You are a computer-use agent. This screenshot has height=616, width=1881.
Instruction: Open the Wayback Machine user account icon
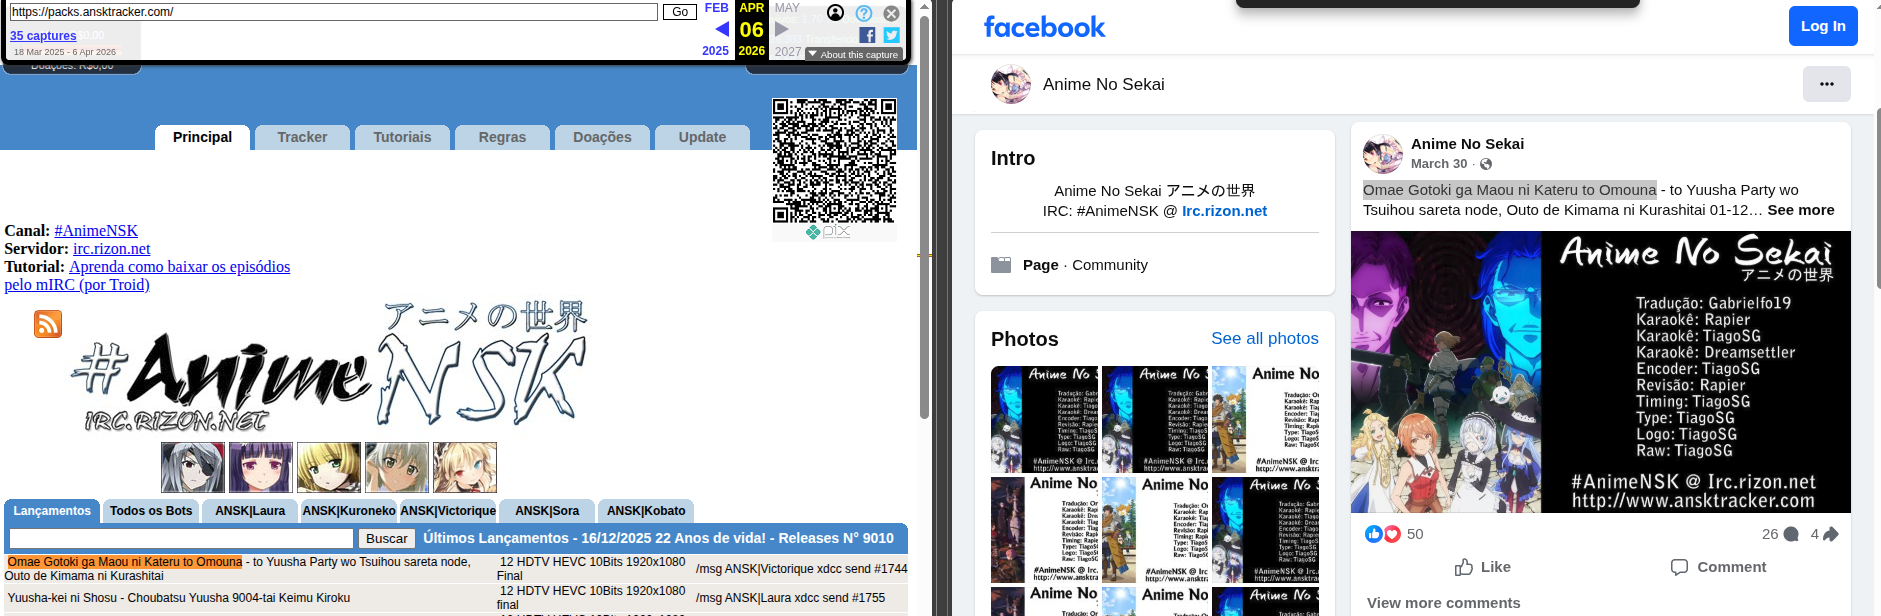pos(835,13)
